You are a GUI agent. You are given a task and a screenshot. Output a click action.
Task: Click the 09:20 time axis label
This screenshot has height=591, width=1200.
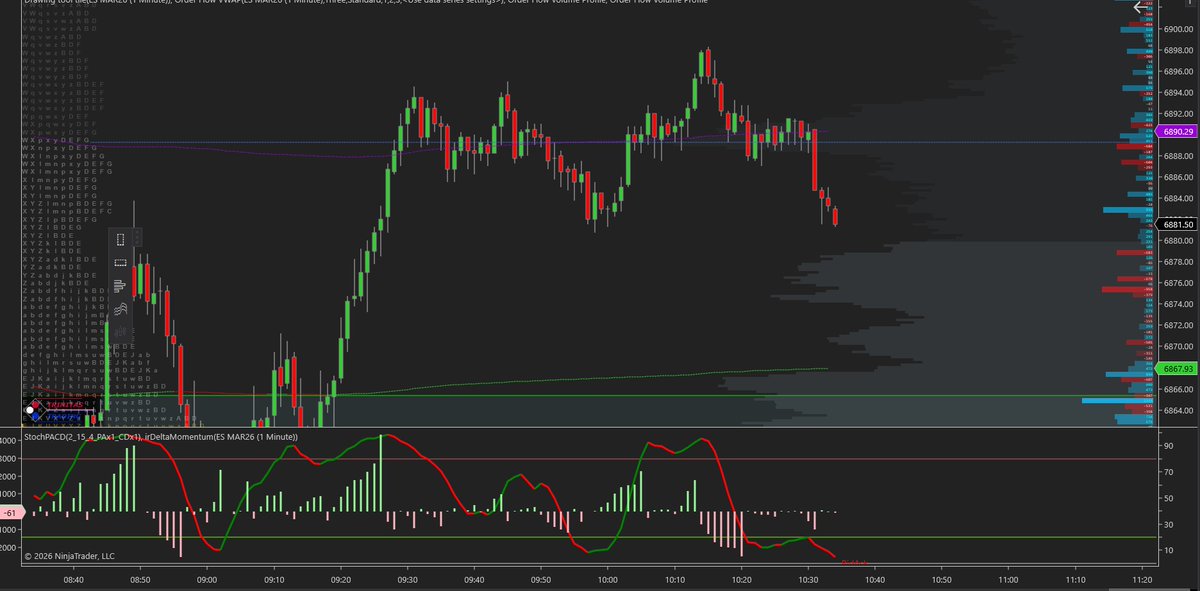click(x=341, y=579)
